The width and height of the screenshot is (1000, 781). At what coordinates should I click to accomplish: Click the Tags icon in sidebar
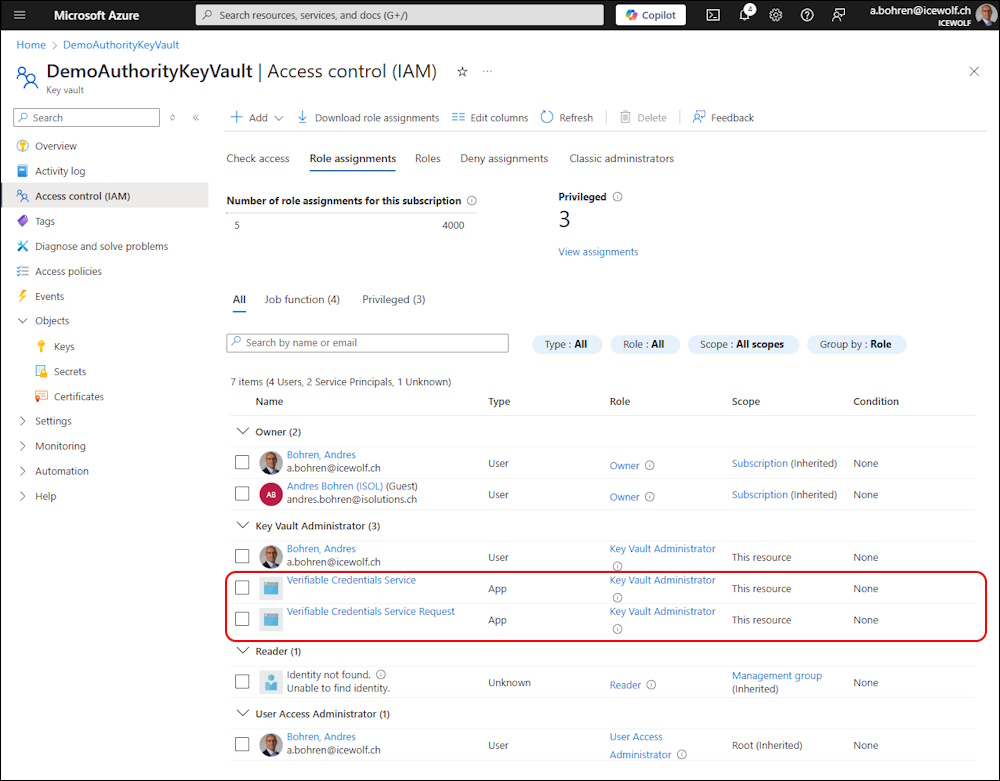coord(23,221)
